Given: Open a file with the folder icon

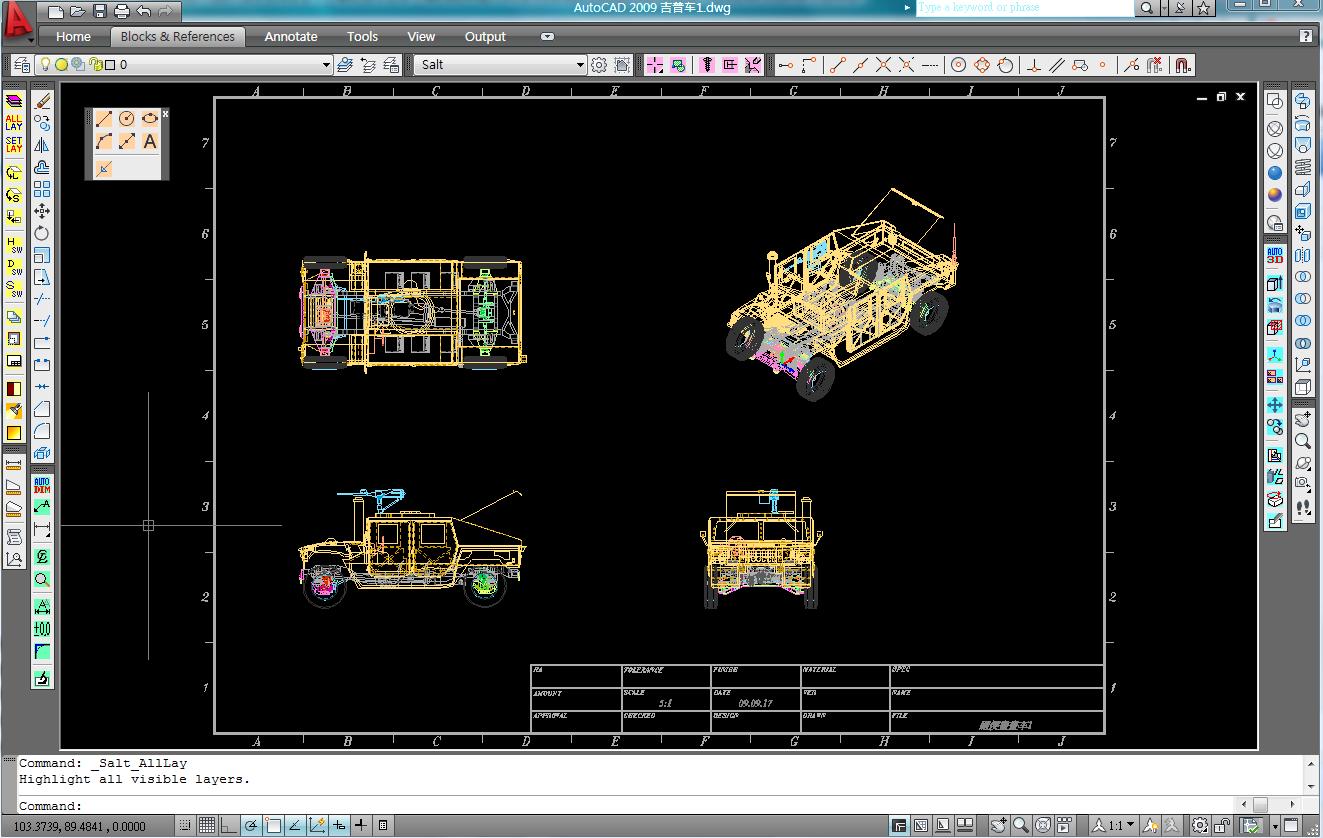Looking at the screenshot, I should click(78, 11).
